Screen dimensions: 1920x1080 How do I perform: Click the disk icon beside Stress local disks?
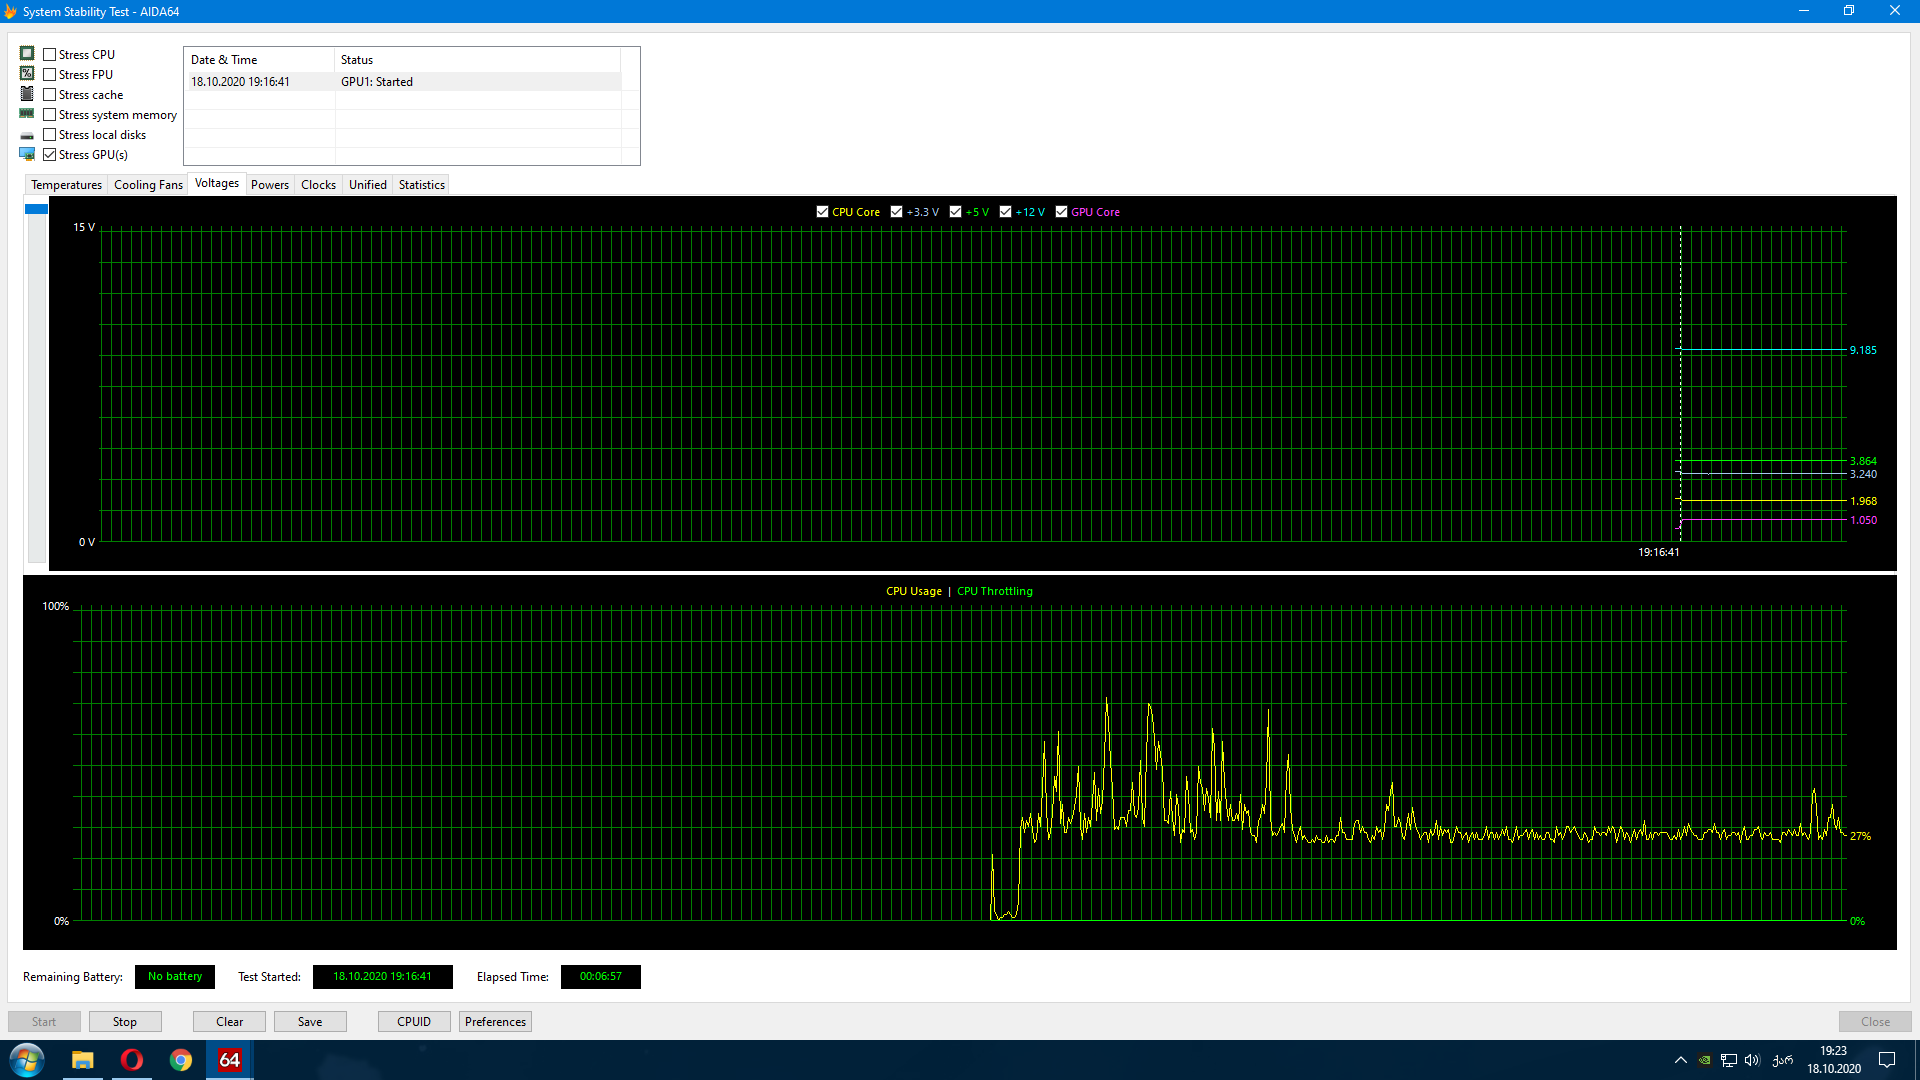27,135
